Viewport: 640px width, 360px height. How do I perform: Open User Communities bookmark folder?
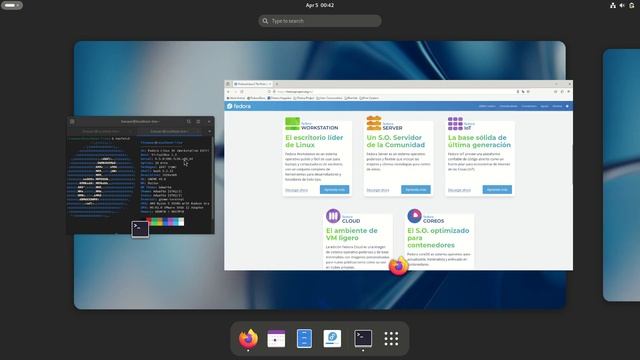click(329, 98)
